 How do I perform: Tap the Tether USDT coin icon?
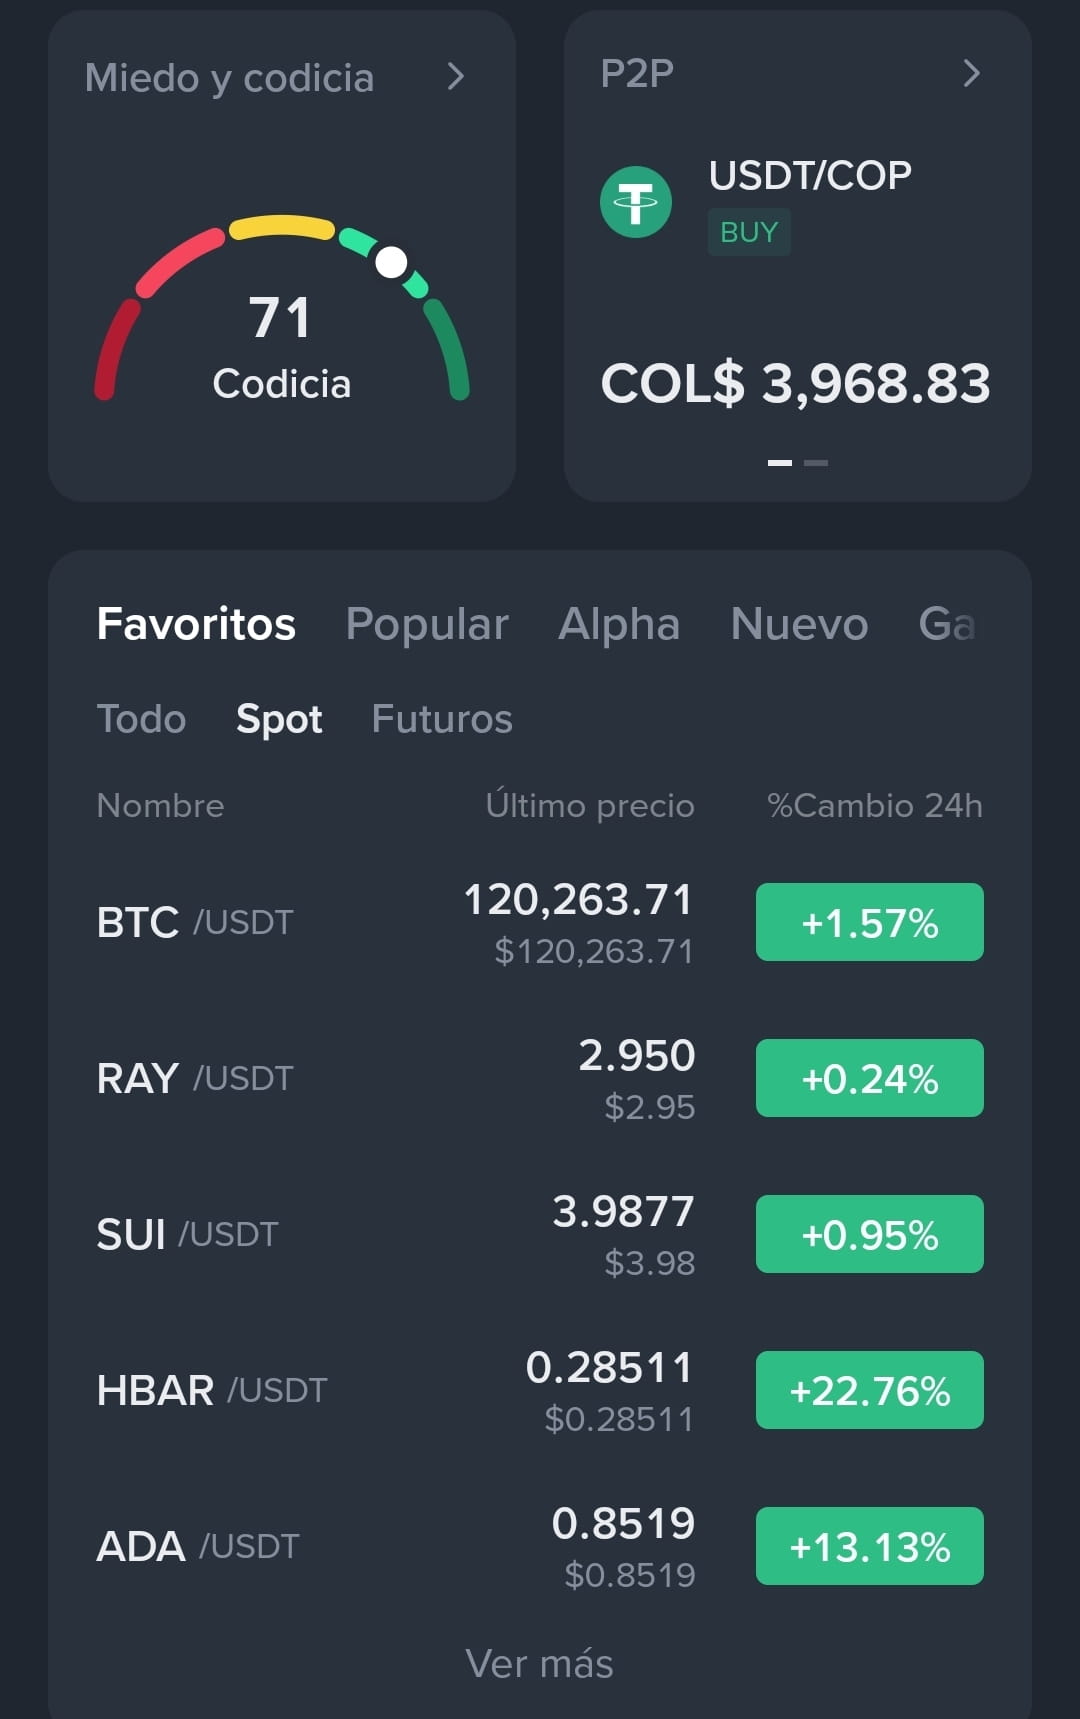[635, 202]
